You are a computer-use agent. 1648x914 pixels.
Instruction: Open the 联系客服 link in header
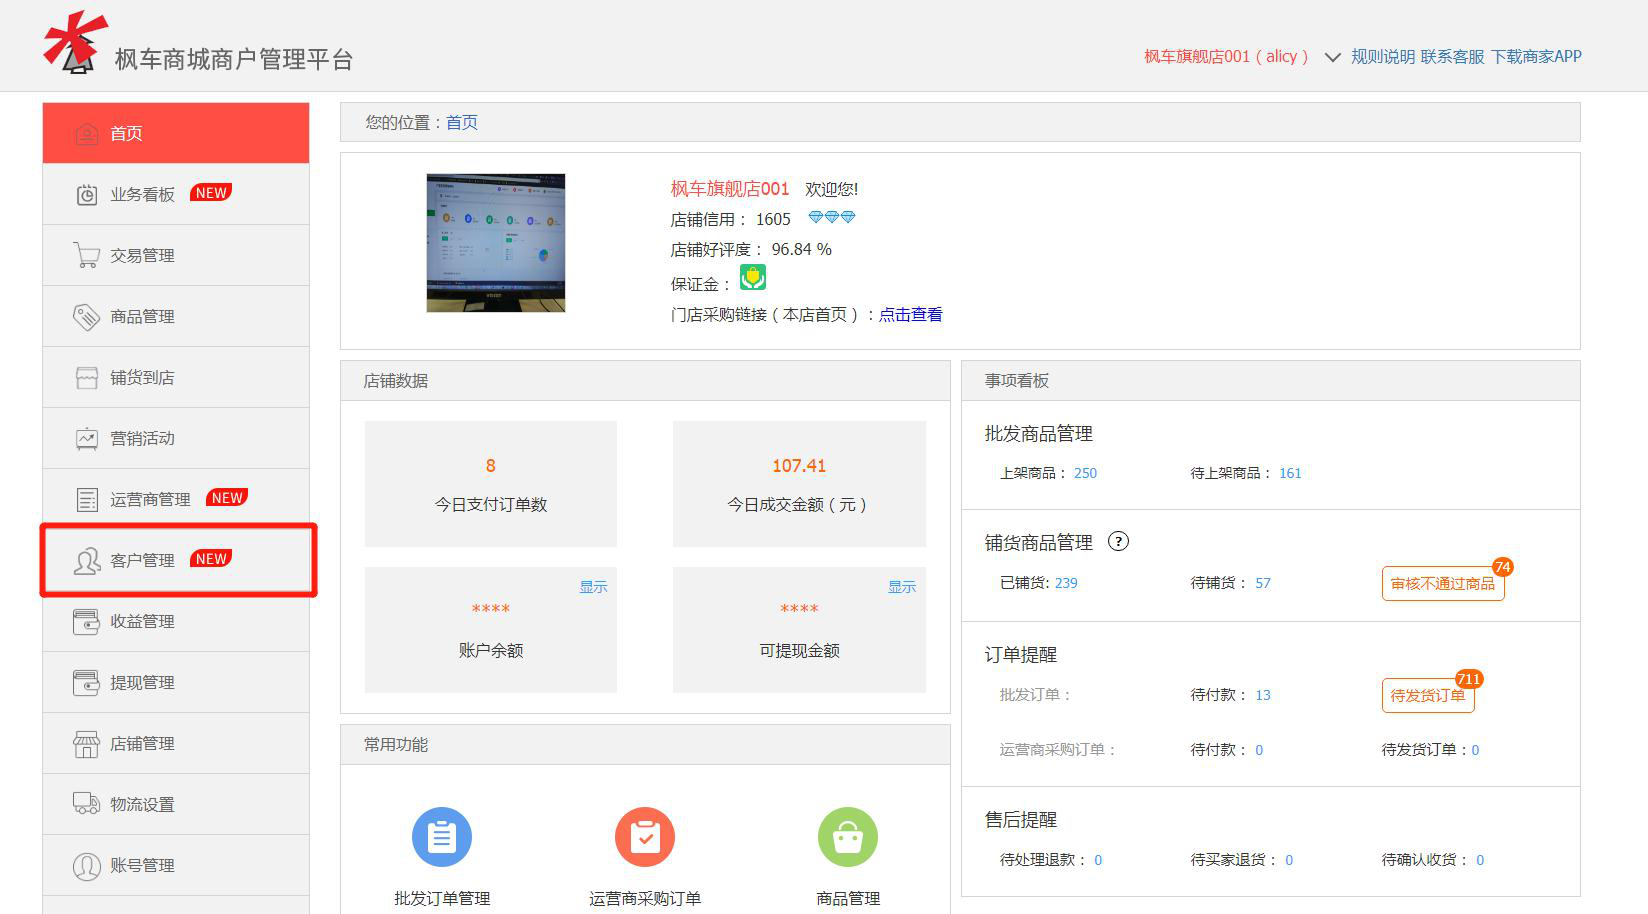pos(1452,57)
